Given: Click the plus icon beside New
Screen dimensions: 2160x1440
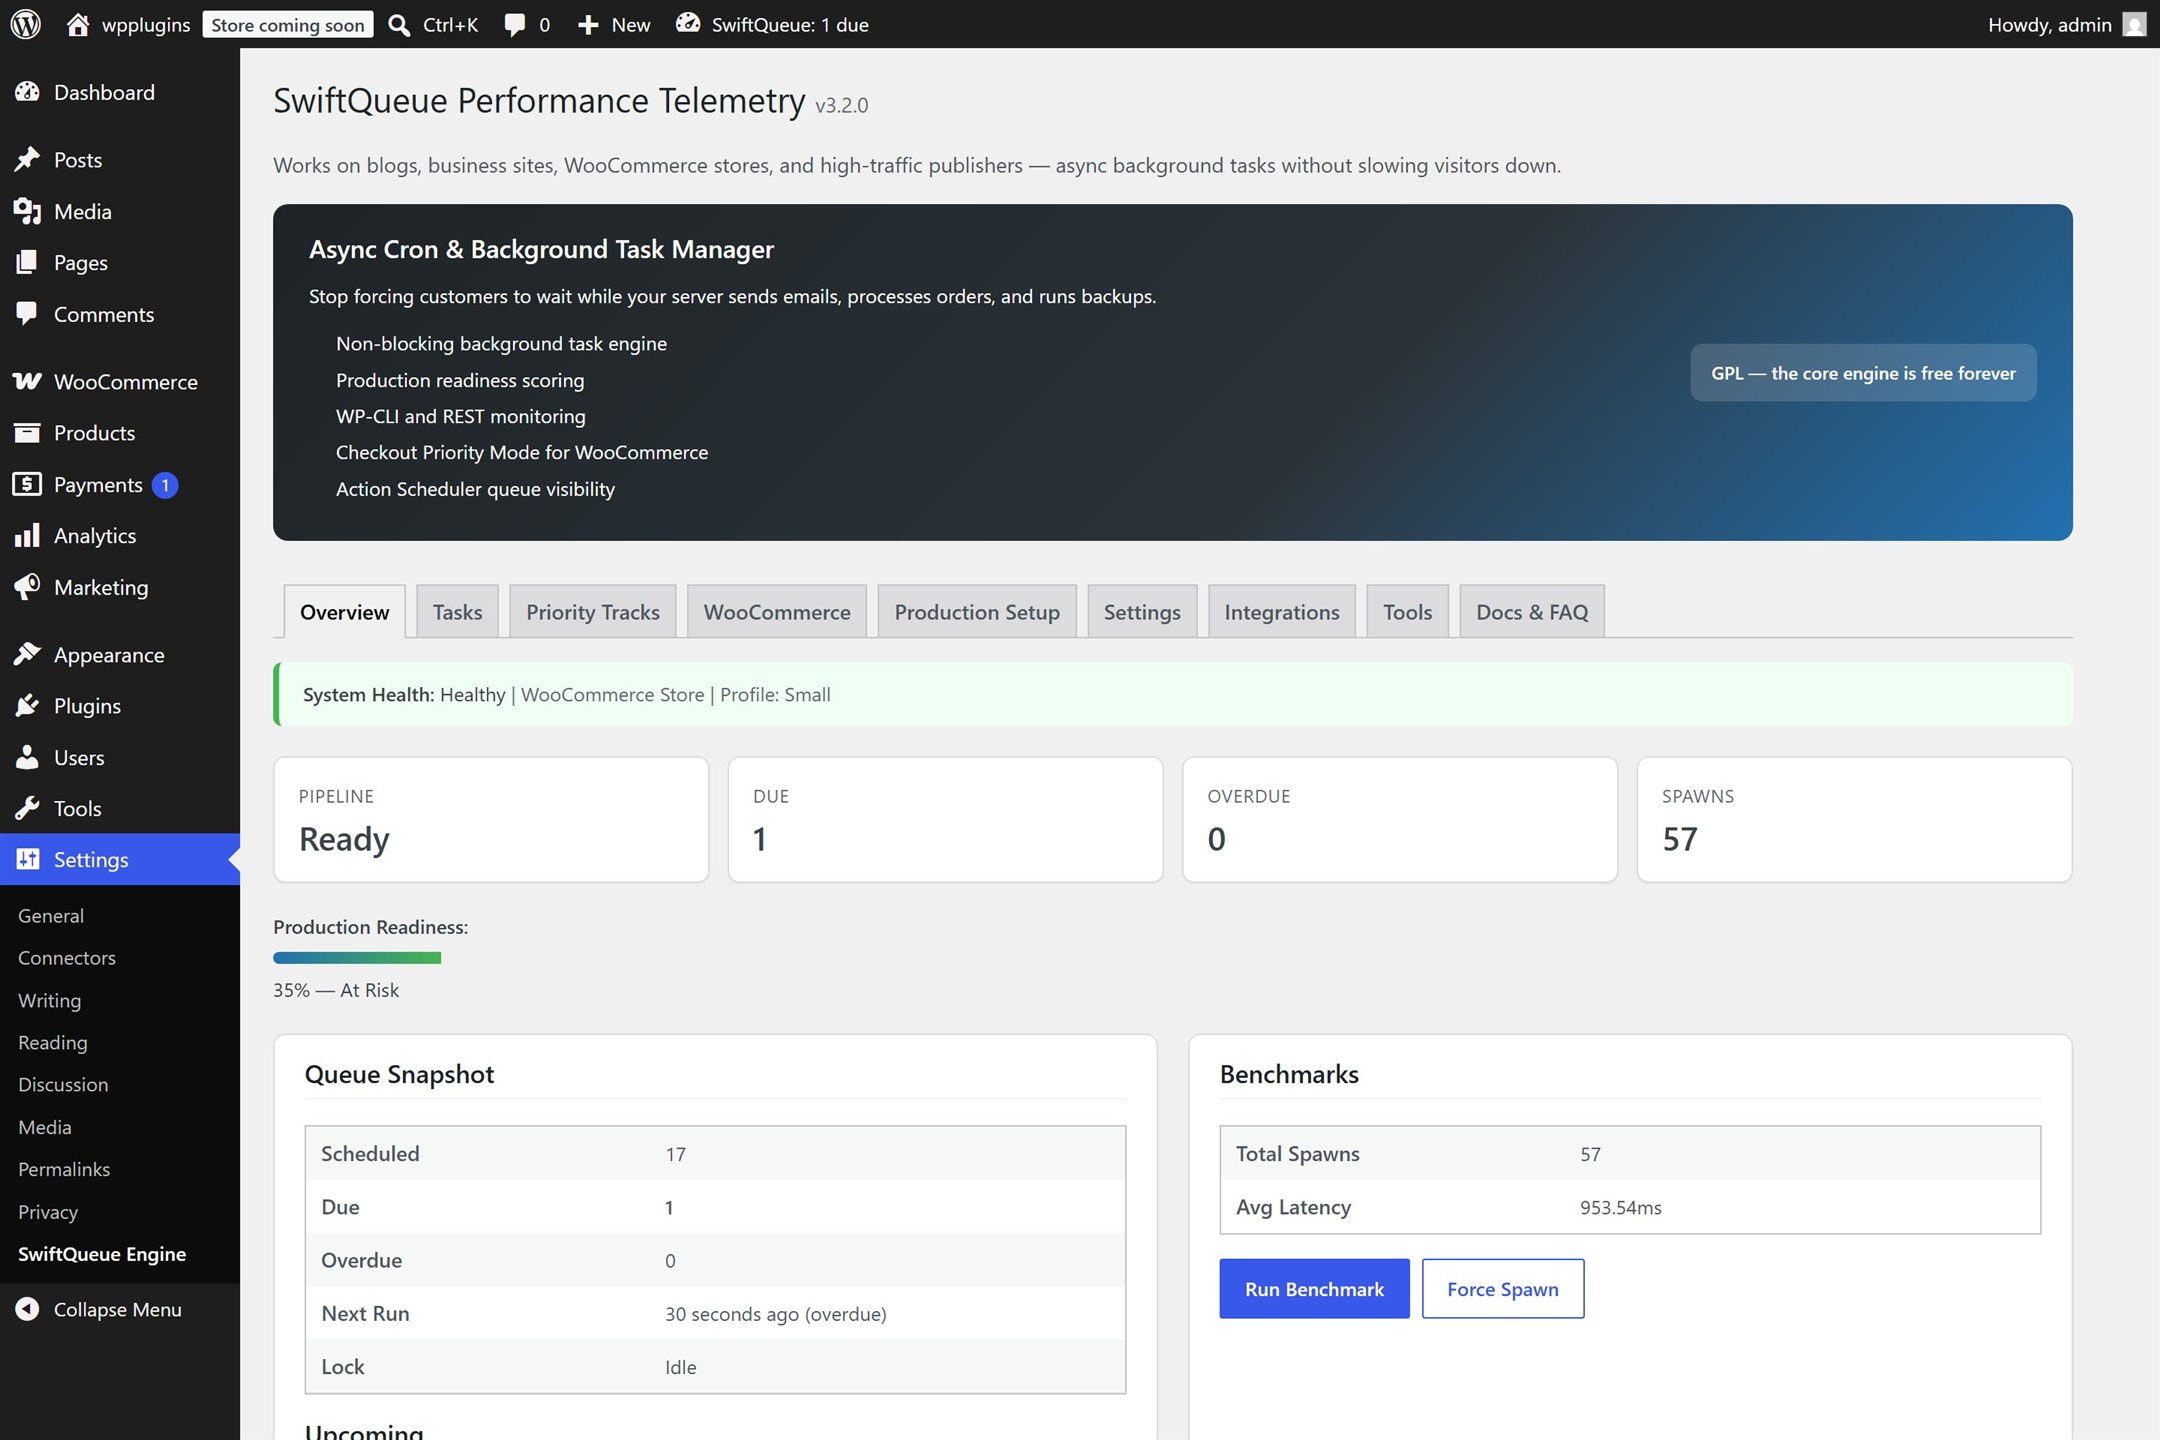Looking at the screenshot, I should 588,25.
